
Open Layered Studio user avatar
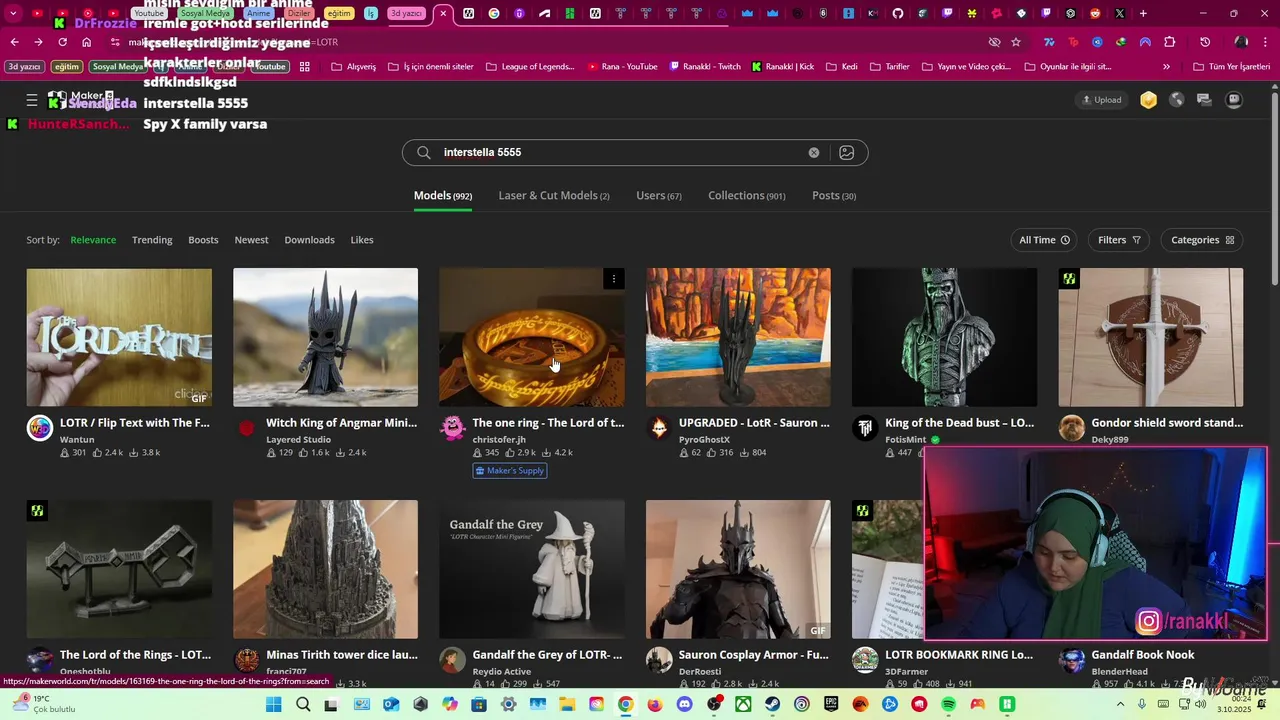tap(246, 429)
